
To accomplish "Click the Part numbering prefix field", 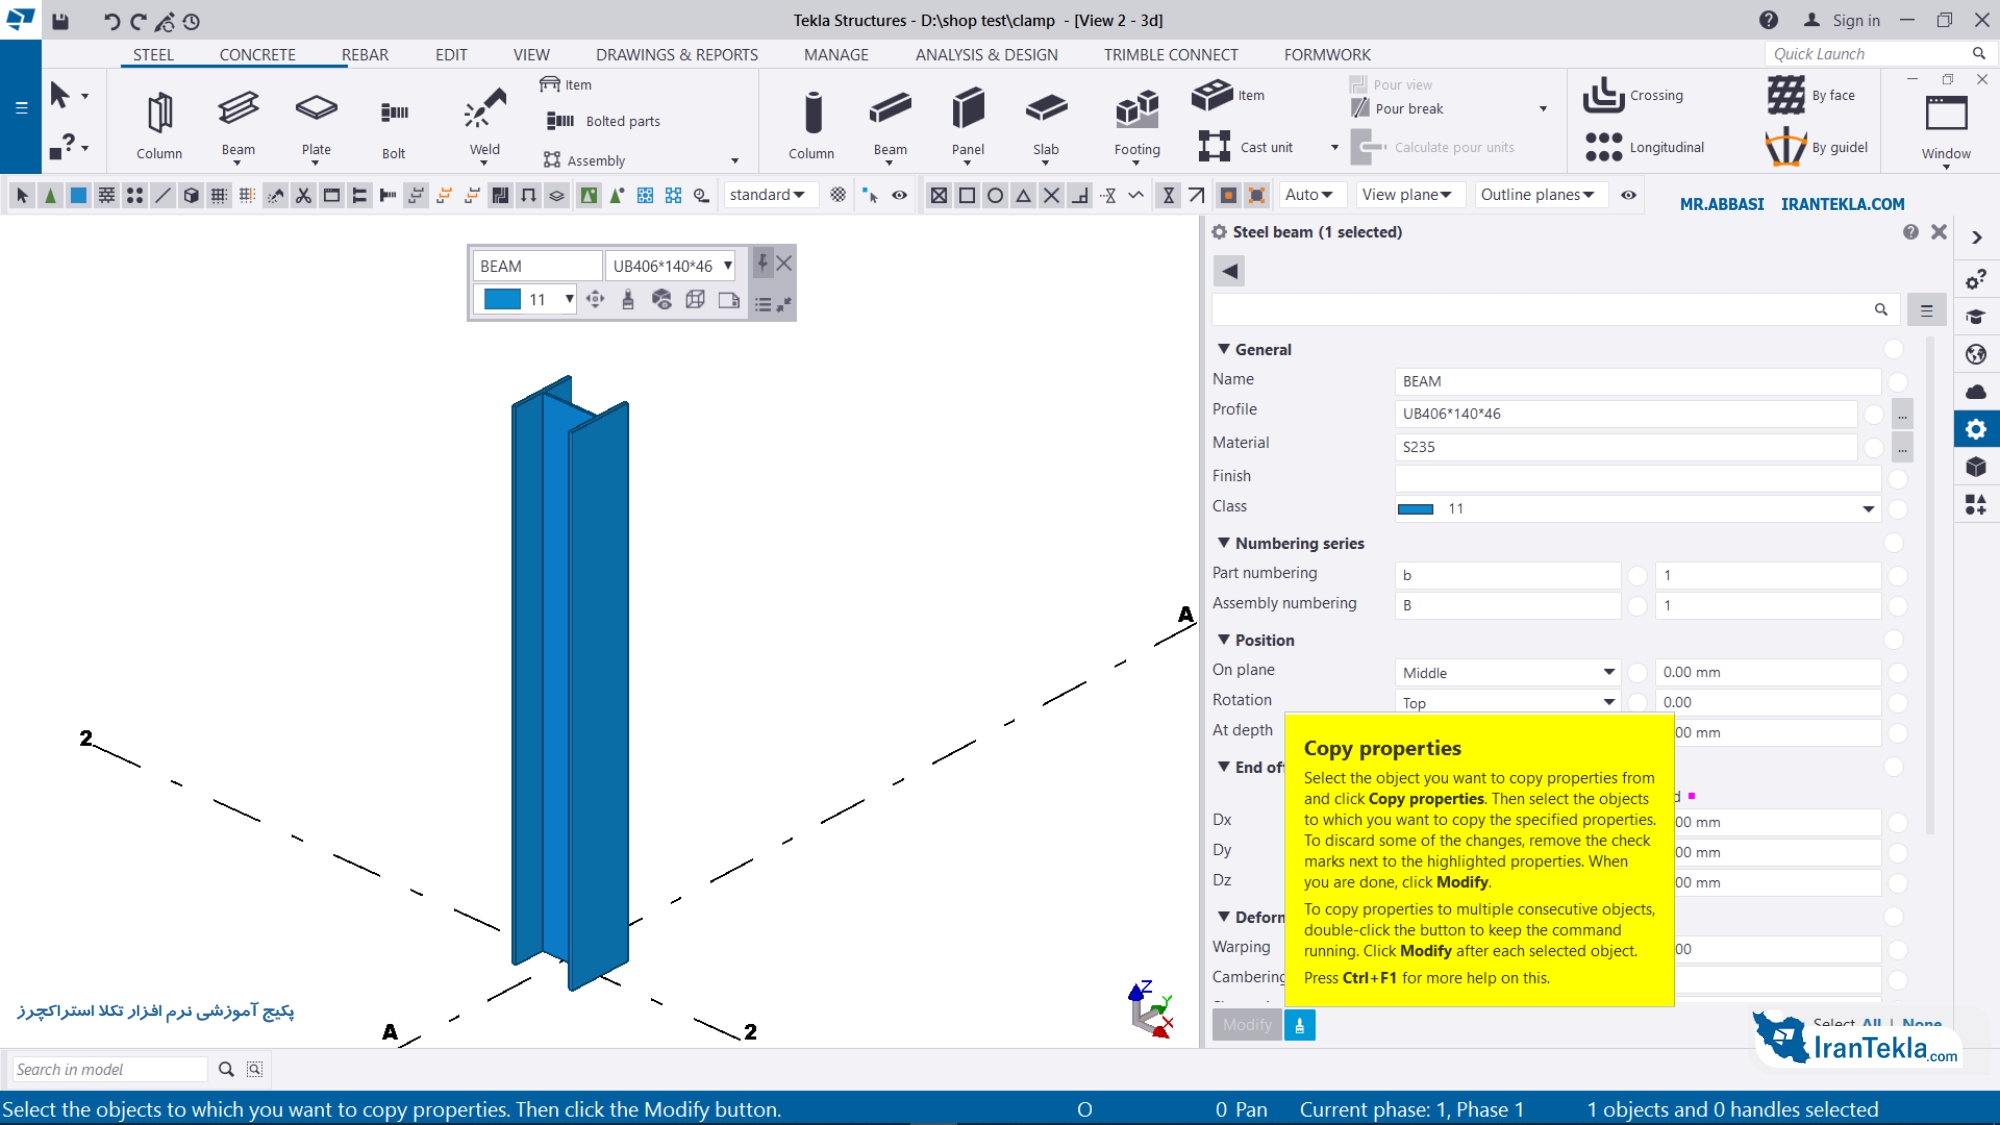I will 1507,576.
